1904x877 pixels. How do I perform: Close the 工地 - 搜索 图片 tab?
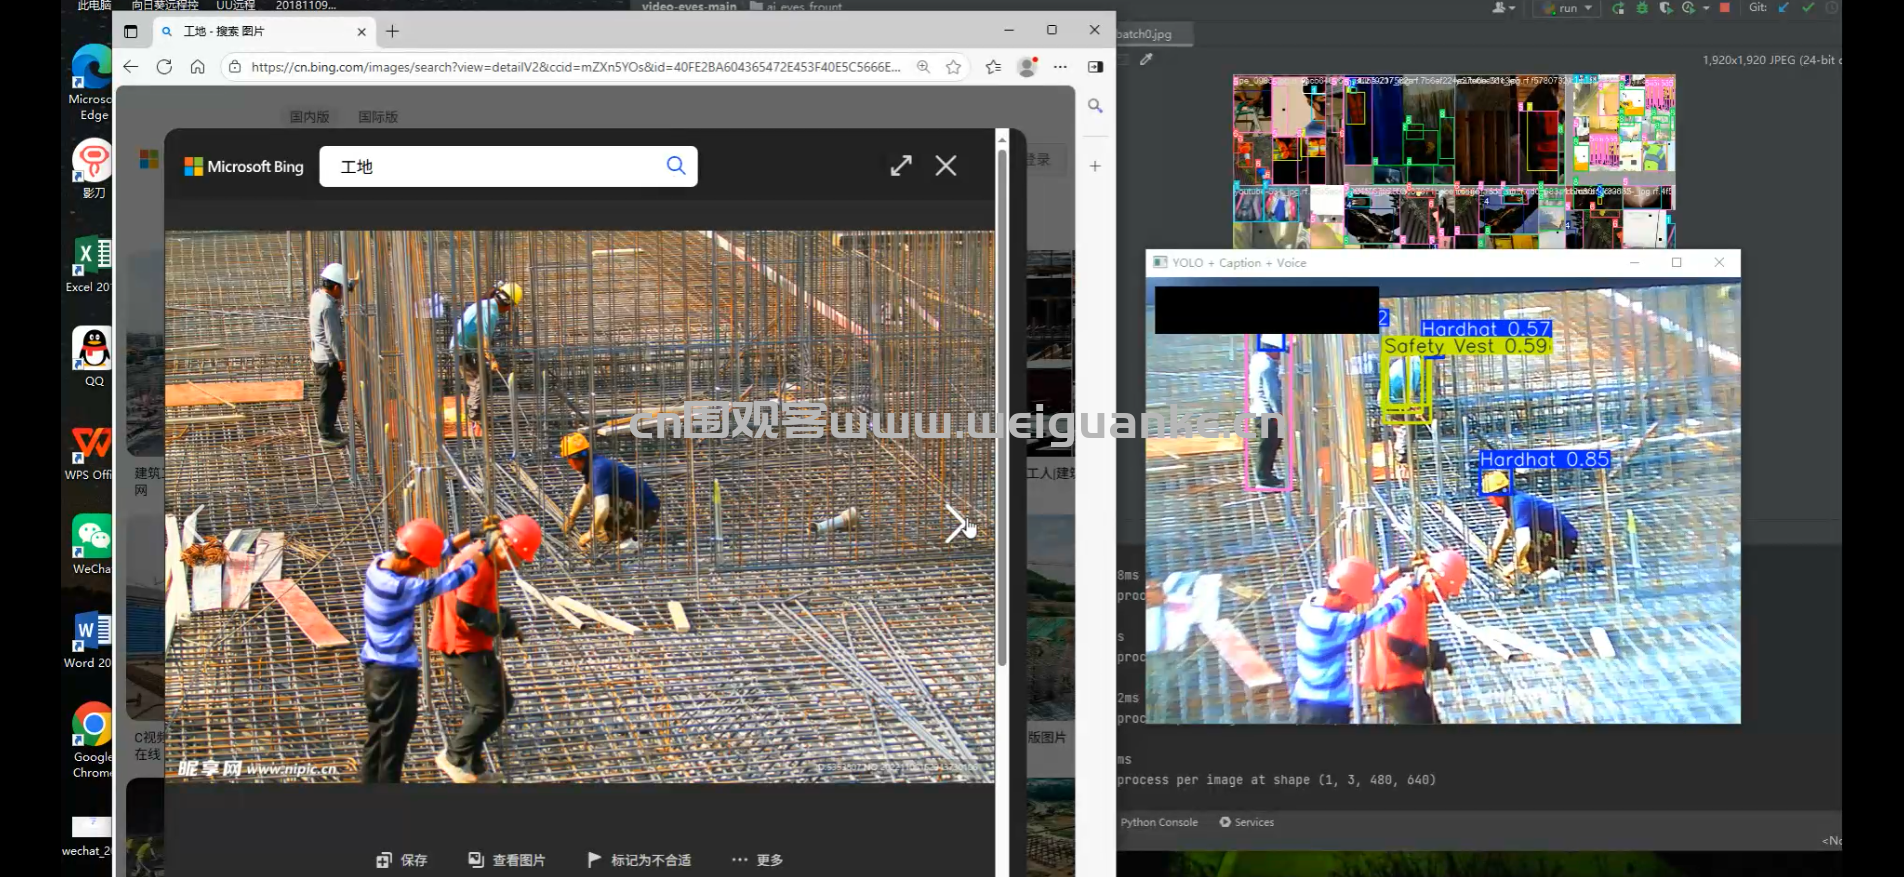click(361, 32)
